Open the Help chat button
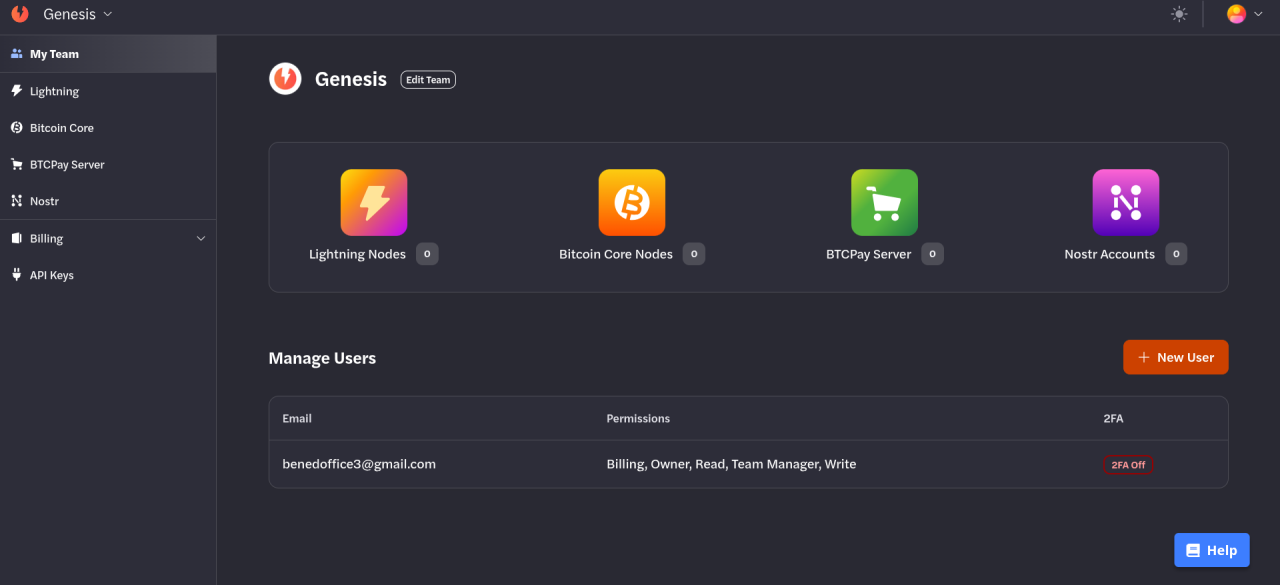This screenshot has width=1280, height=585. click(x=1211, y=550)
